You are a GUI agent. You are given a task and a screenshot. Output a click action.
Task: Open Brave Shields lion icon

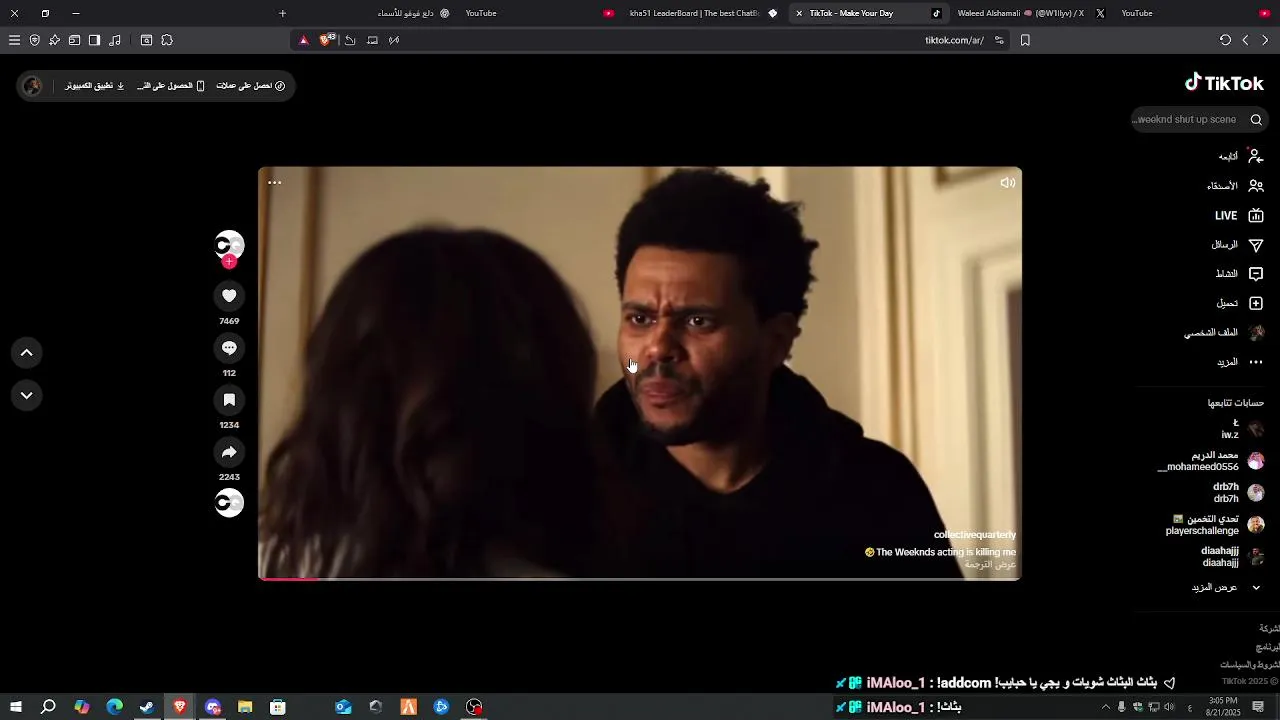point(326,40)
